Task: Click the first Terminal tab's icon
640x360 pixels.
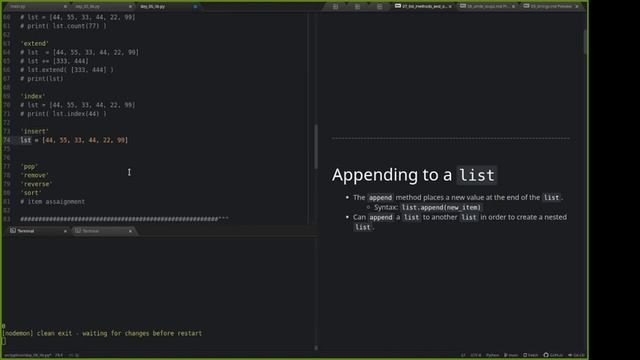Action: point(13,231)
